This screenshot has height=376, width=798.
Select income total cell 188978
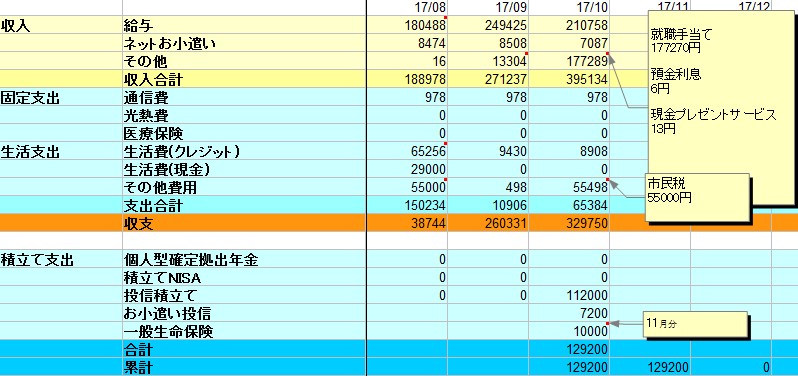tap(407, 79)
